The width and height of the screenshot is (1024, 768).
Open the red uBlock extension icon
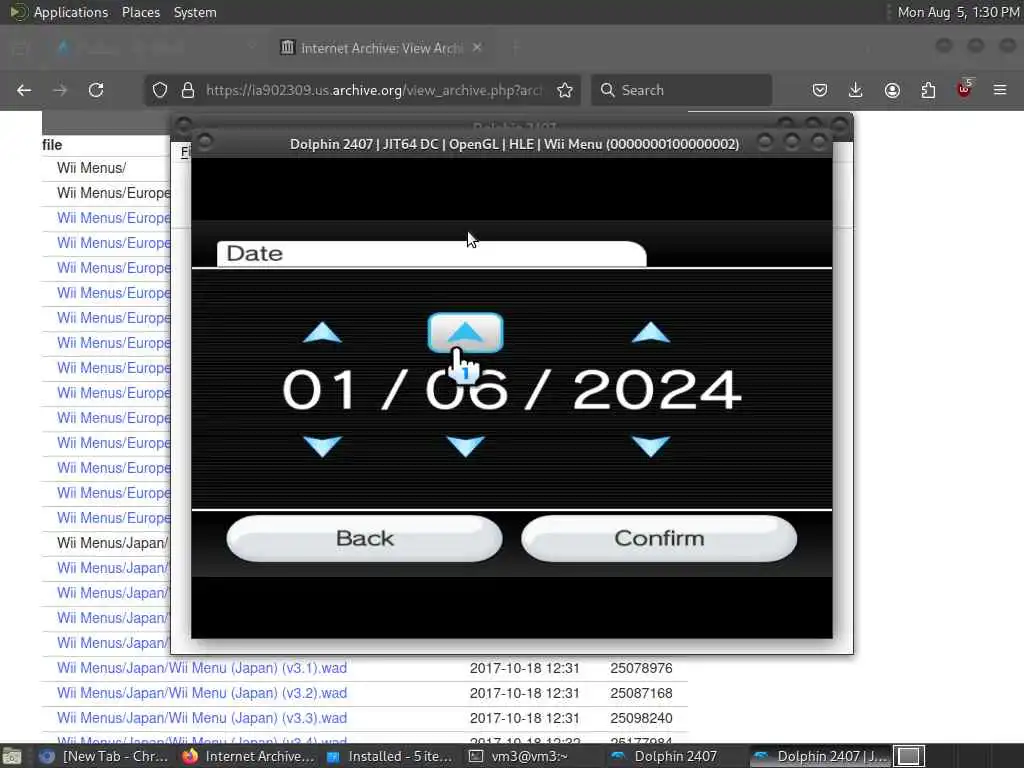coord(964,89)
